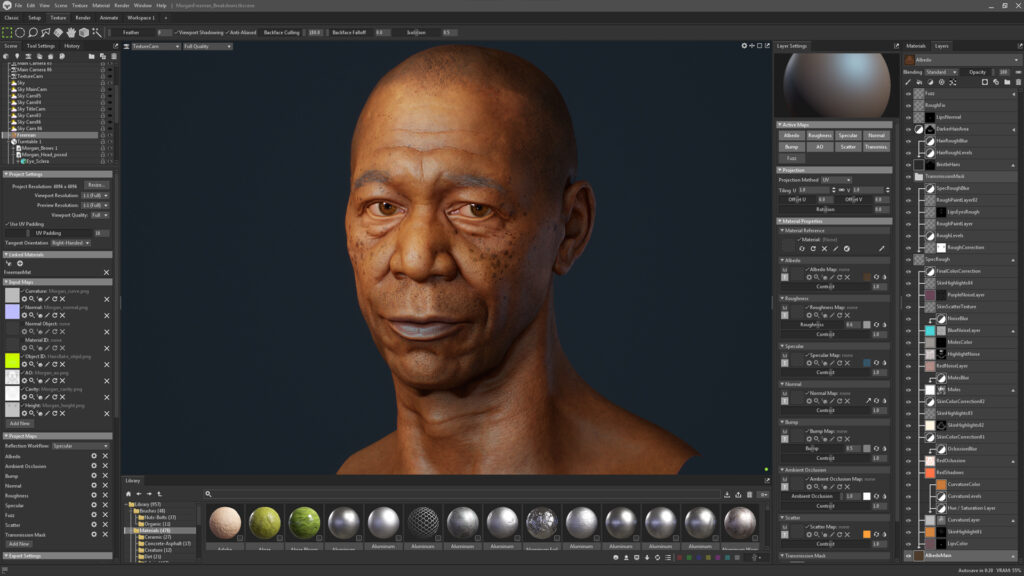The height and width of the screenshot is (576, 1024).
Task: Remove FreemanMat linked material with X
Action: (107, 272)
